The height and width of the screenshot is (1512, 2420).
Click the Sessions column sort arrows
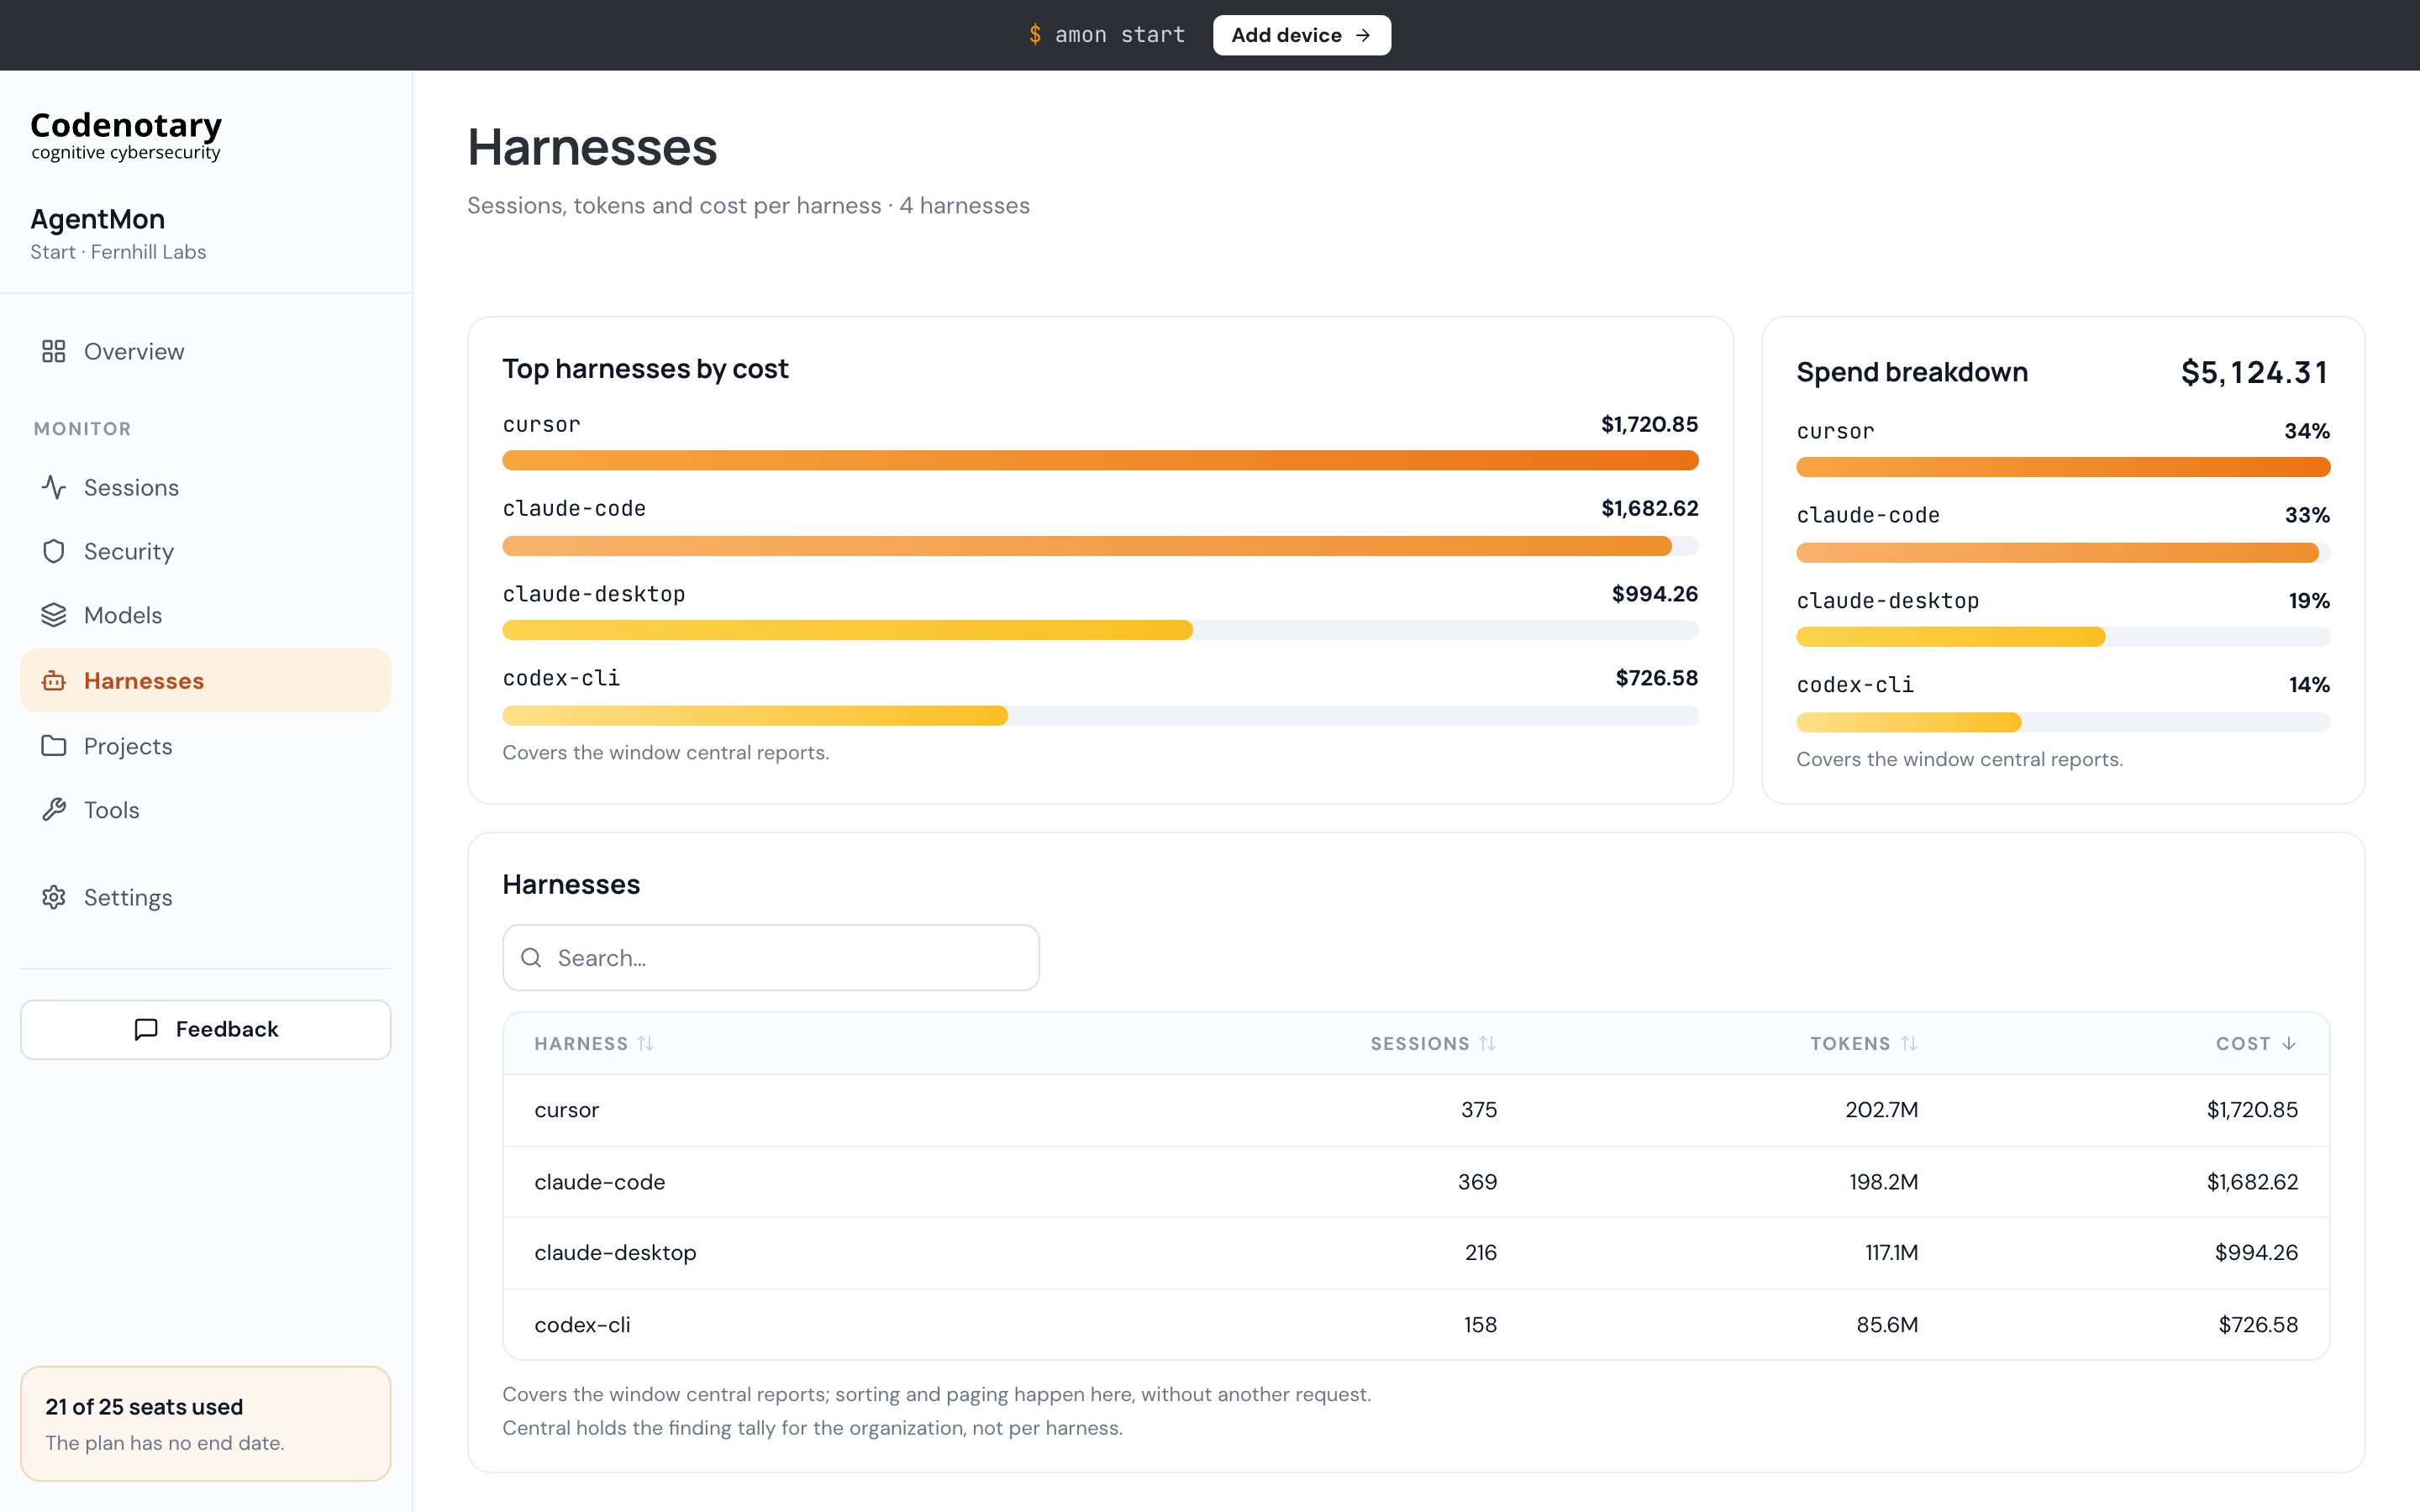click(x=1488, y=1043)
